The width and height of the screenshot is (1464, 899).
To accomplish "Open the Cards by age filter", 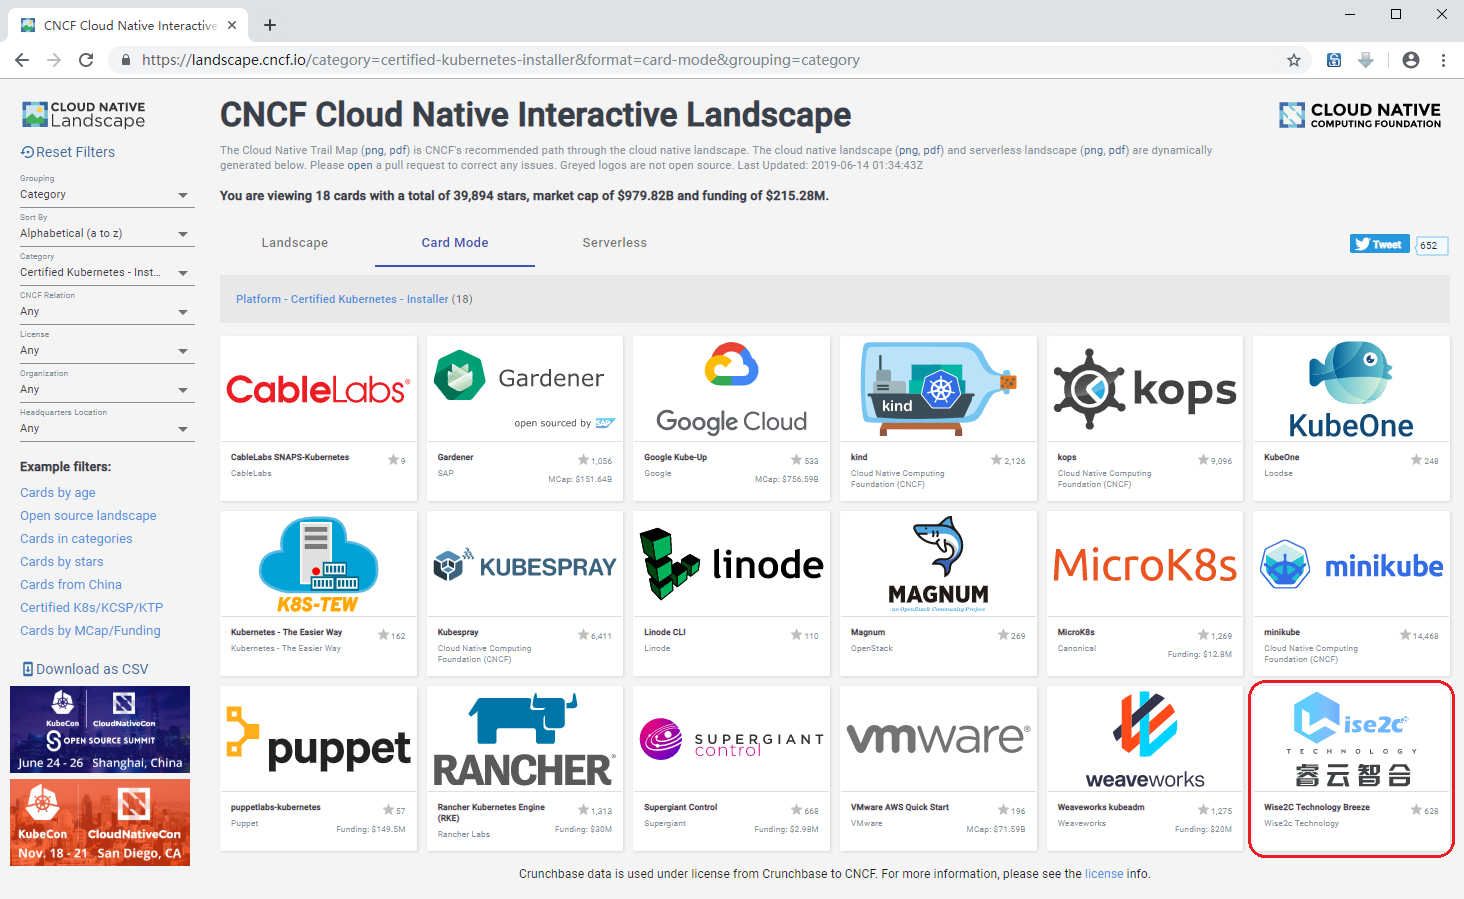I will pyautogui.click(x=58, y=493).
